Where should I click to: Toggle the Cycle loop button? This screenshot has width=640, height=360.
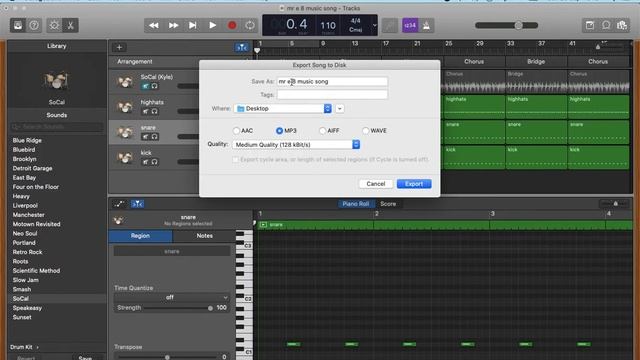pos(250,25)
